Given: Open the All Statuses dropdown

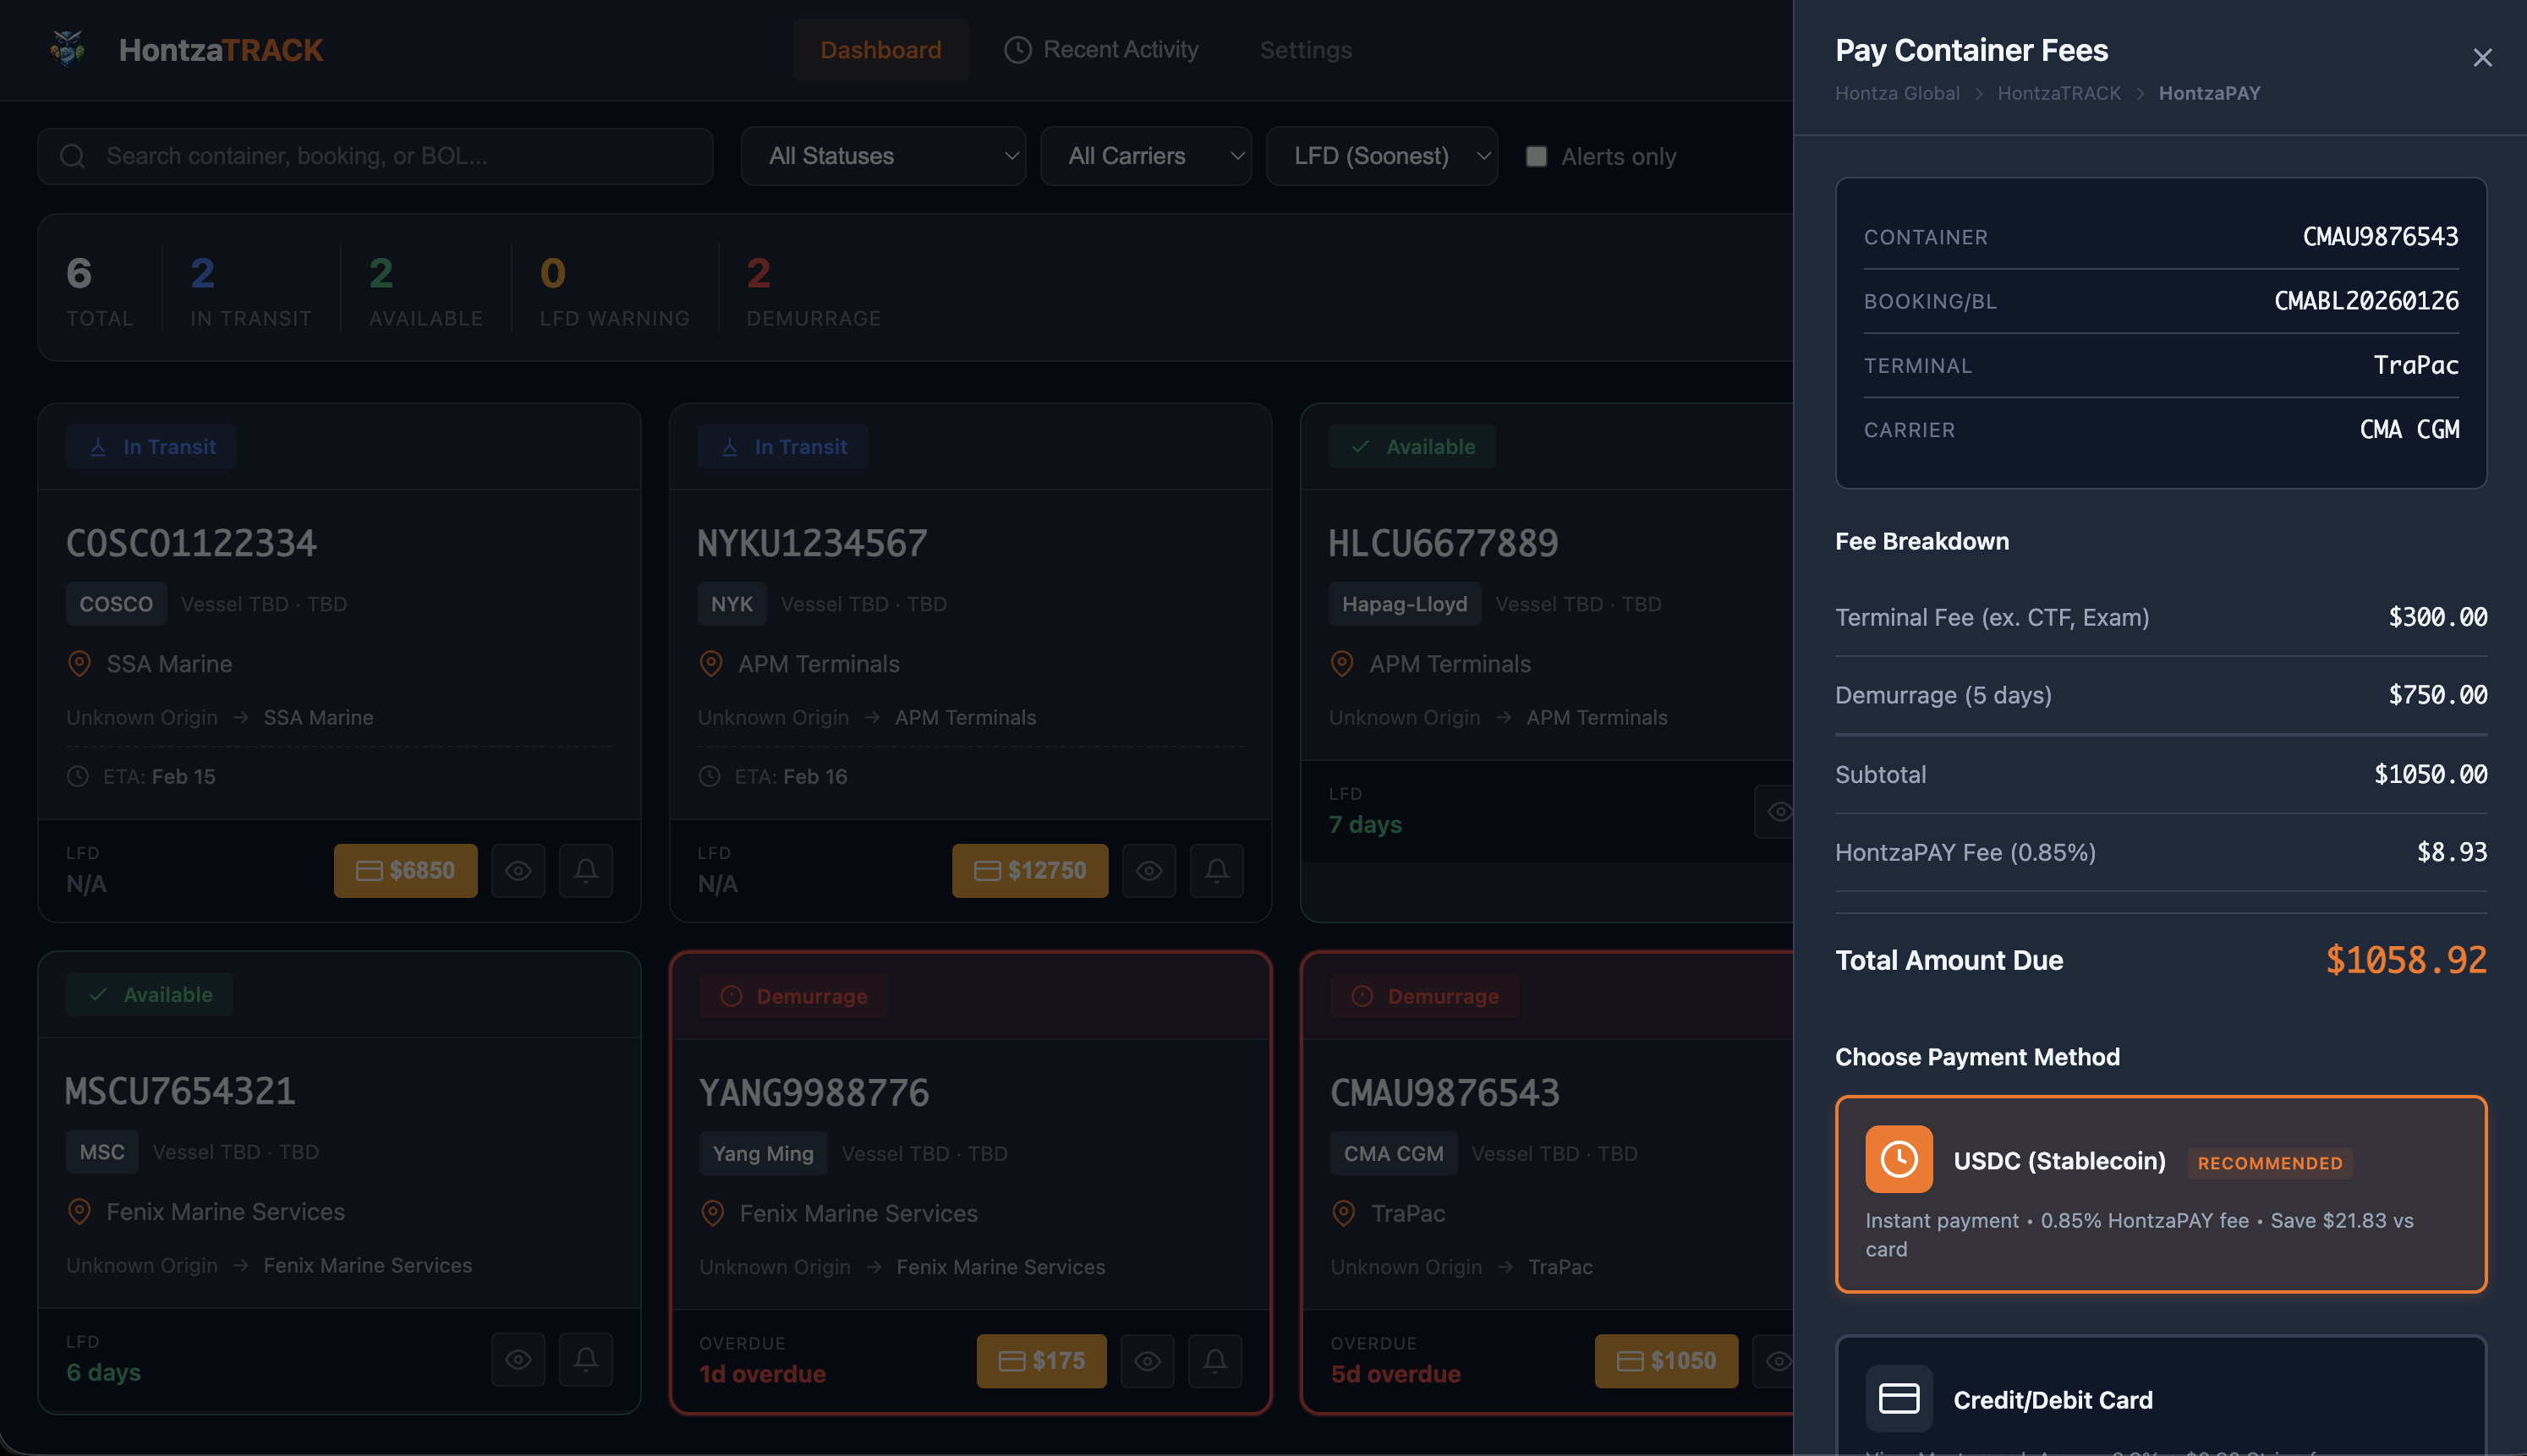Looking at the screenshot, I should click(882, 156).
